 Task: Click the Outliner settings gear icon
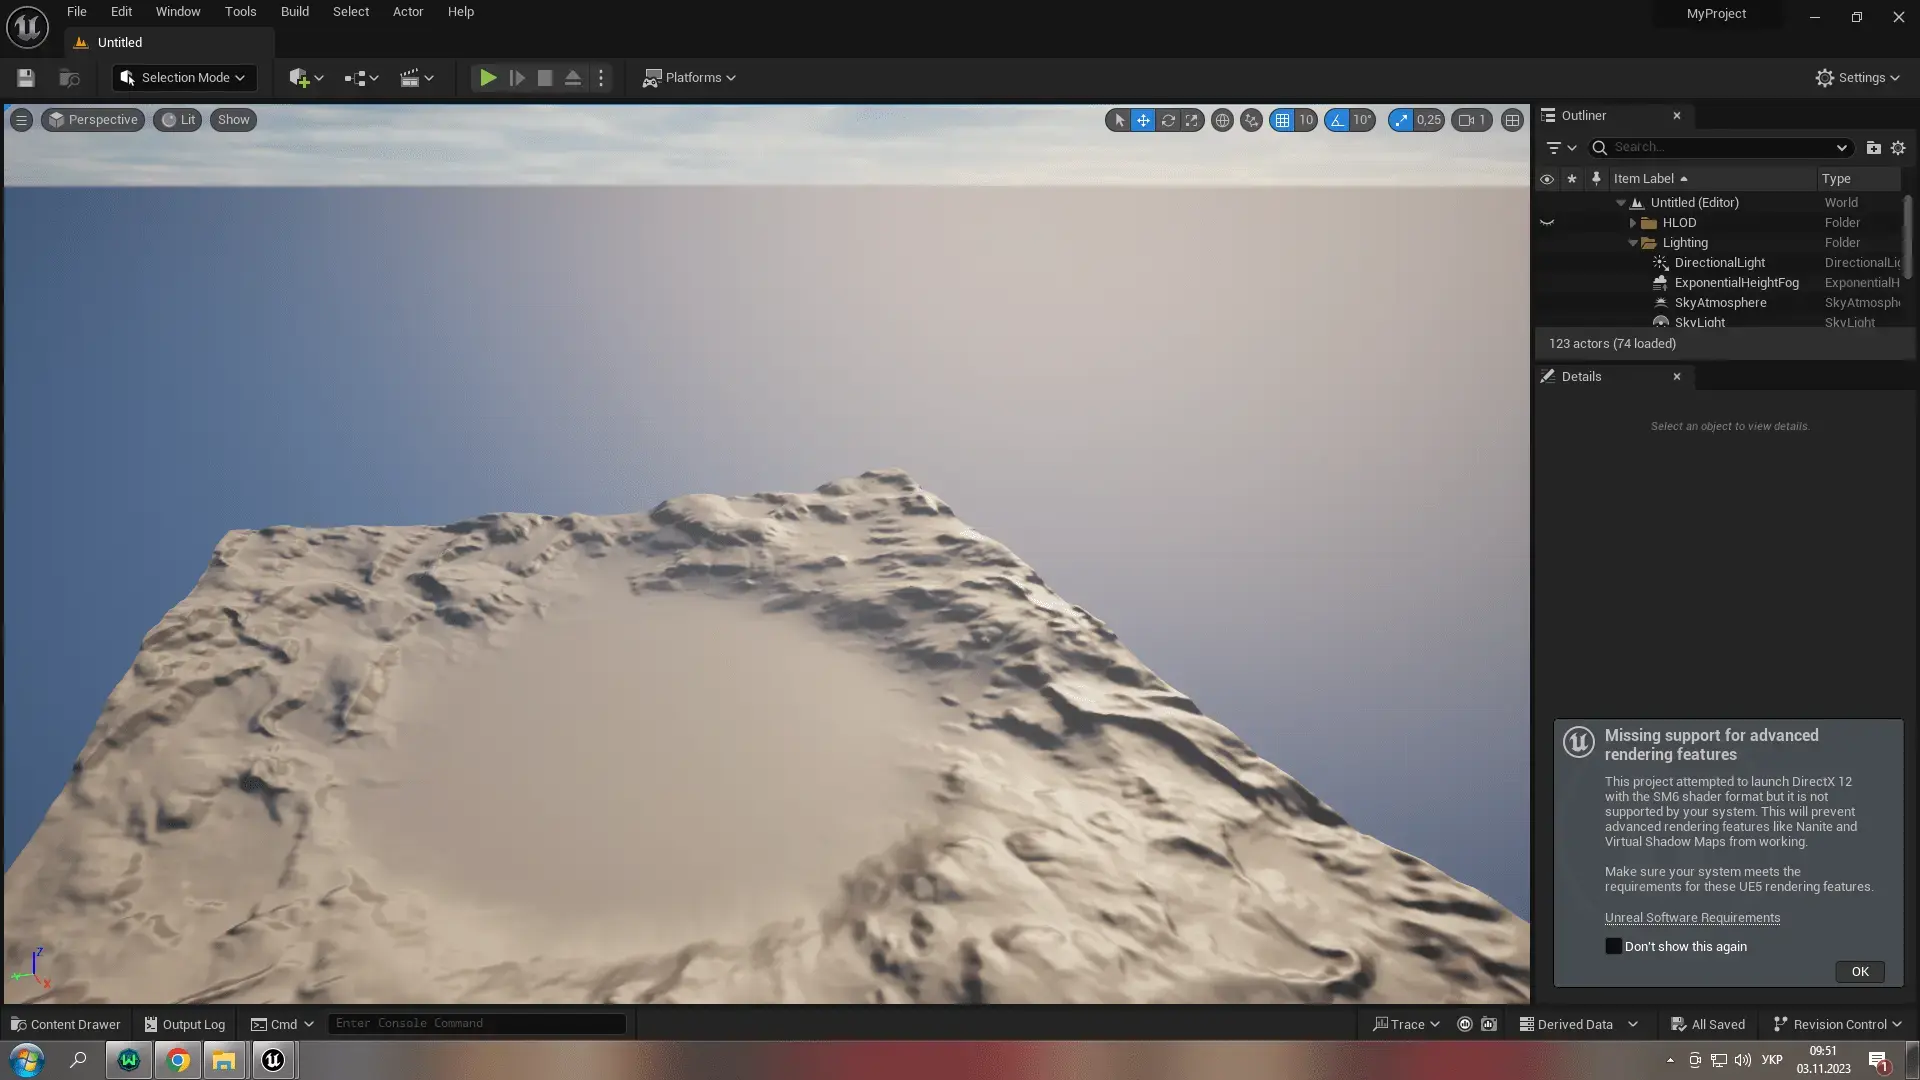tap(1898, 148)
